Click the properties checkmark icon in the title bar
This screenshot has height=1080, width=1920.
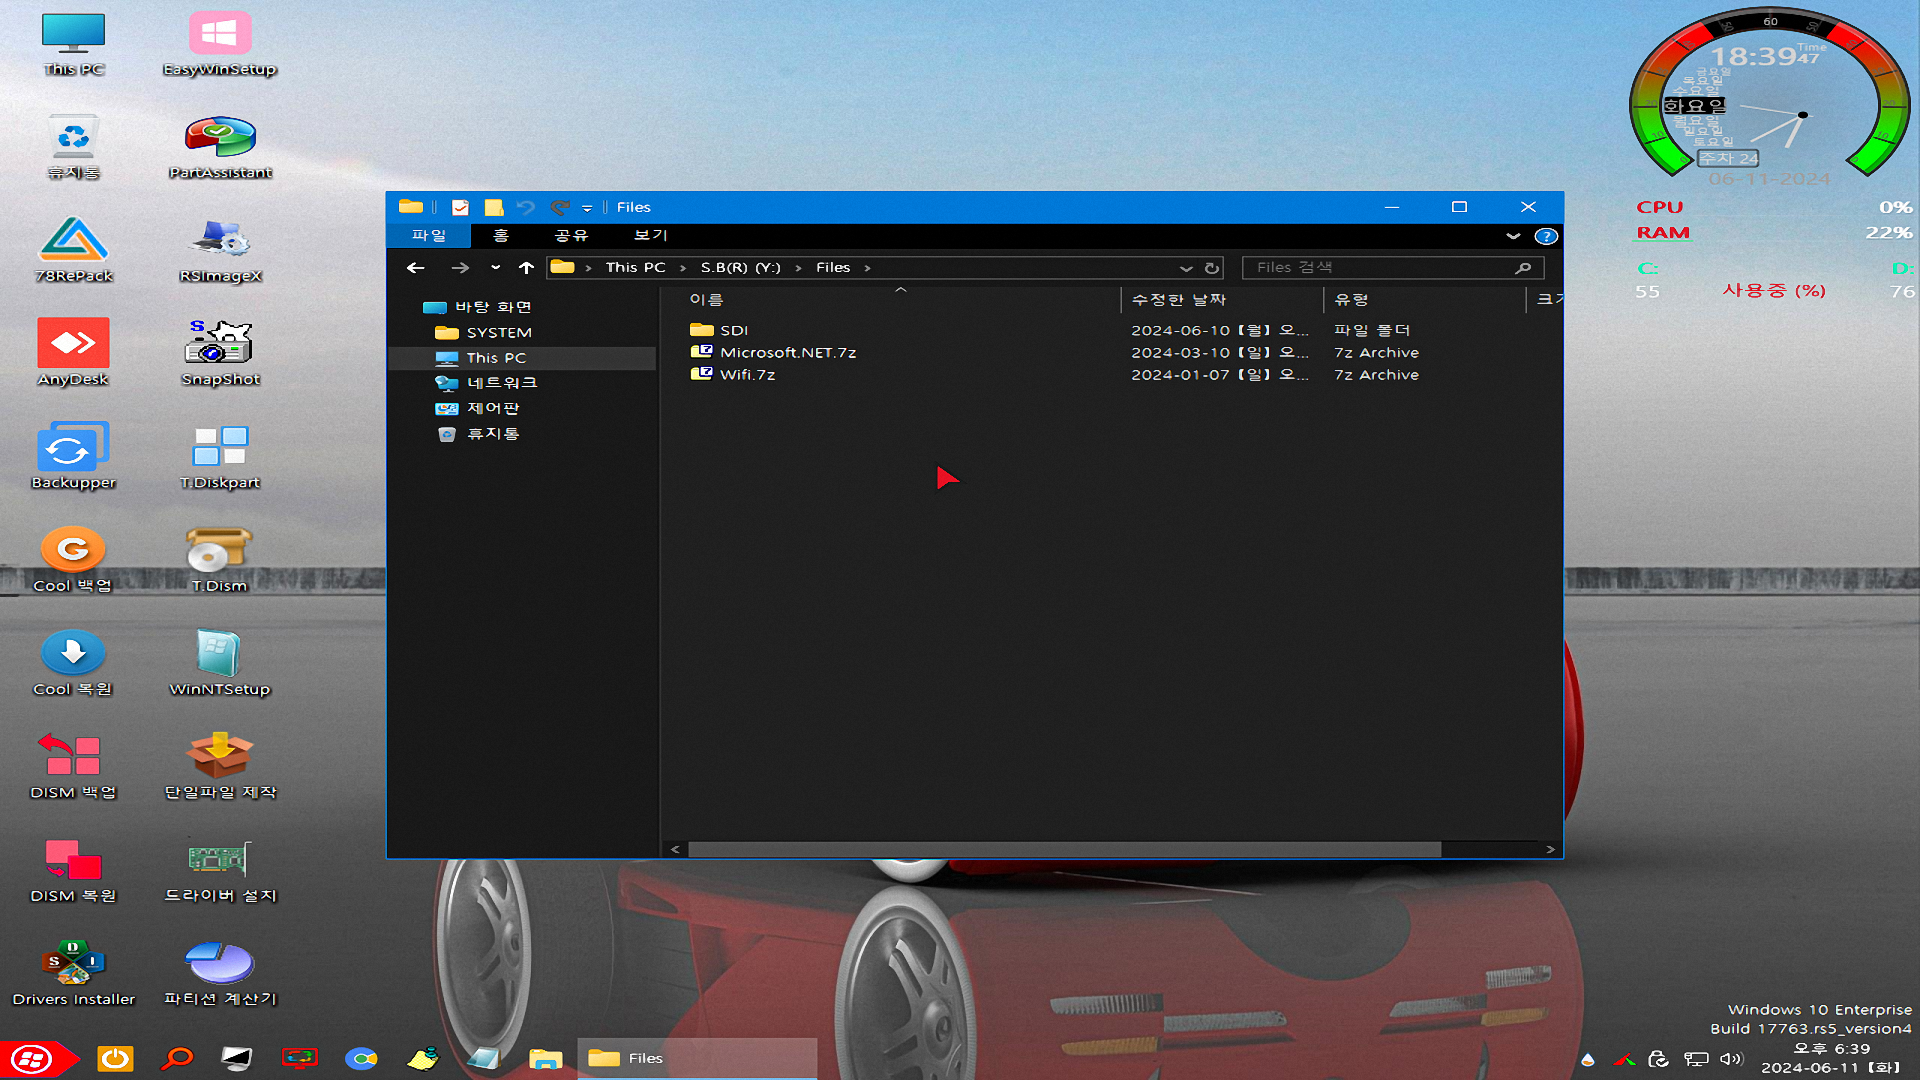pyautogui.click(x=460, y=207)
